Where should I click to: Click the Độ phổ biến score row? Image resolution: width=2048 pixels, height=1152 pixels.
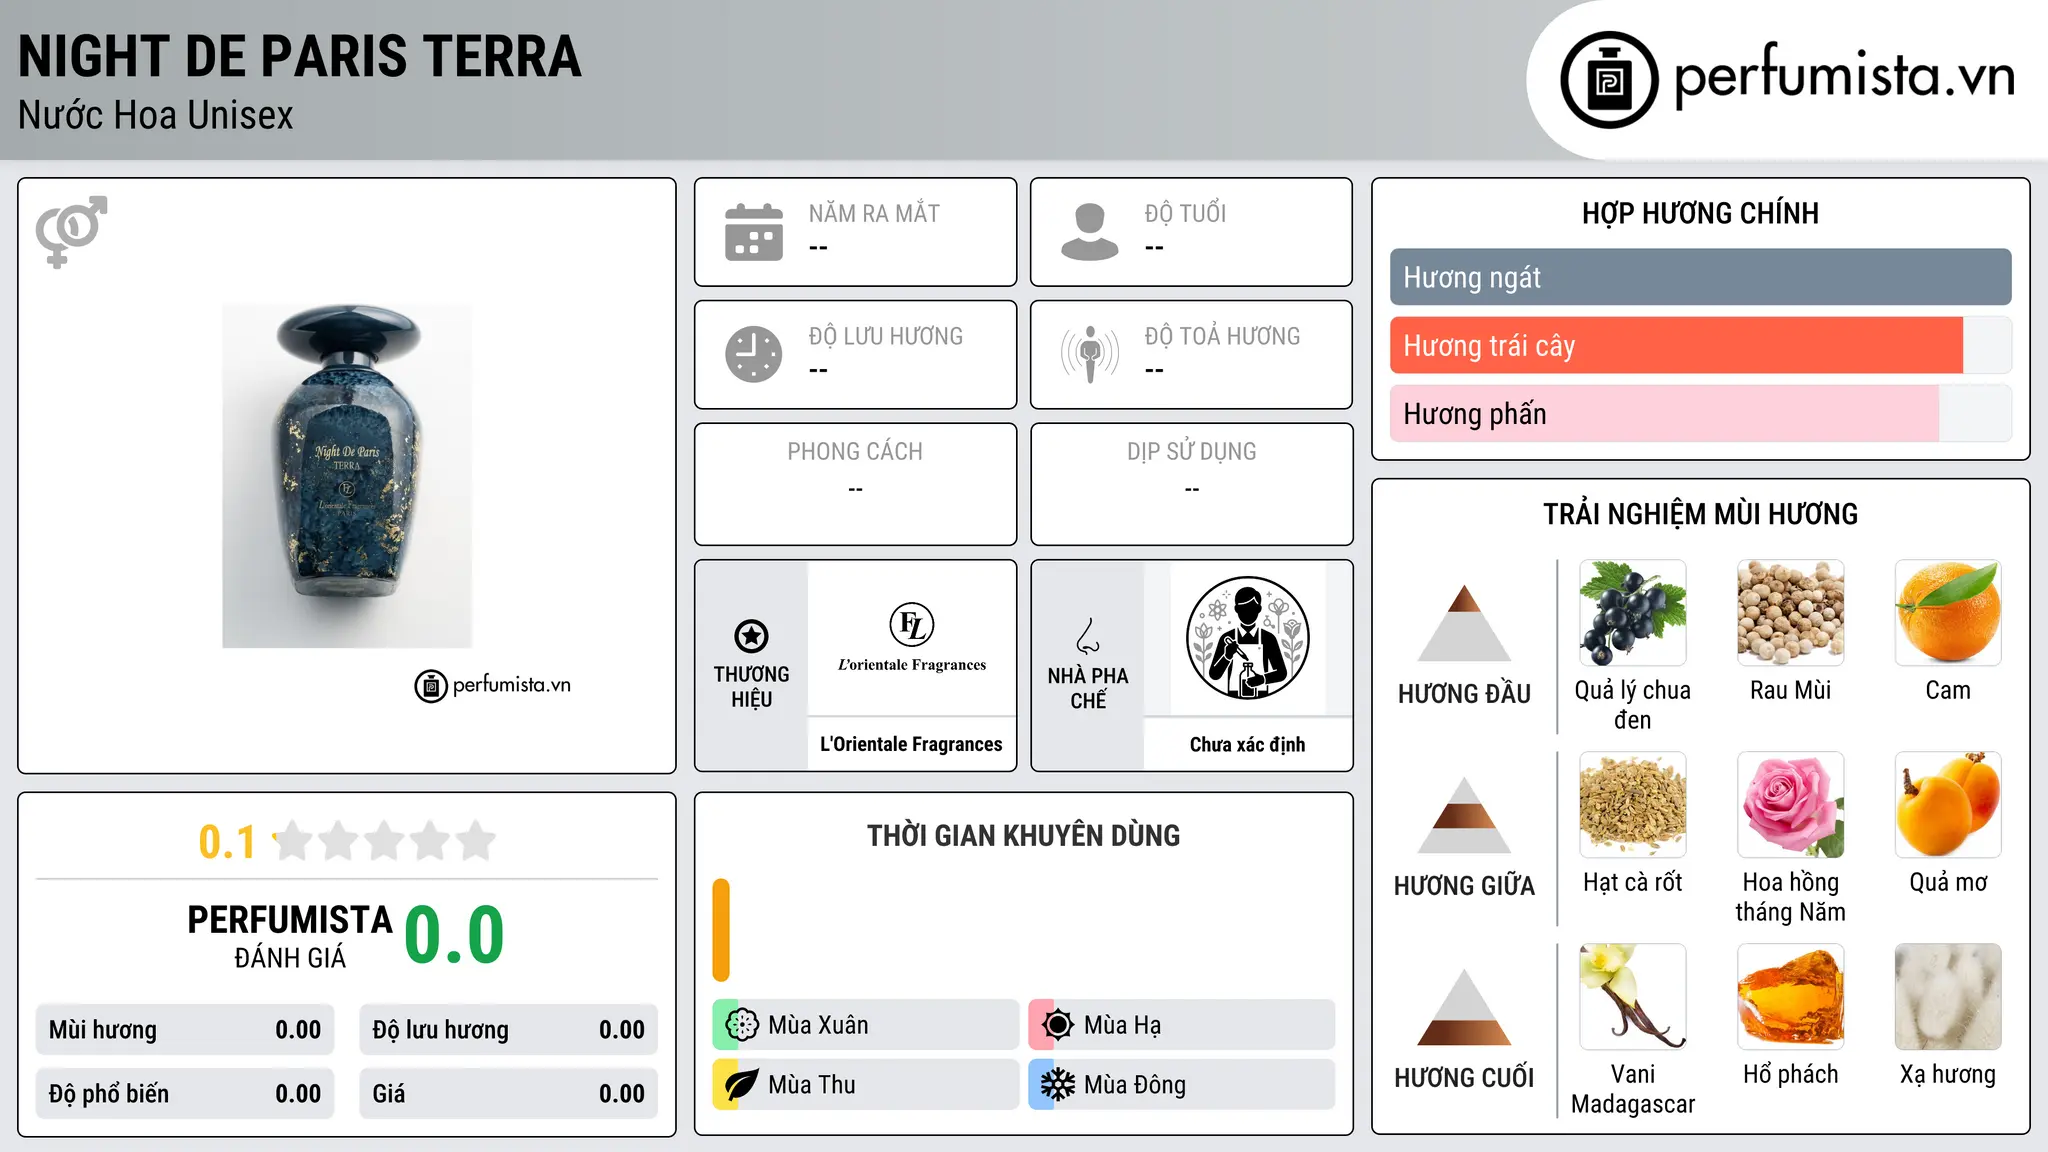click(185, 1094)
